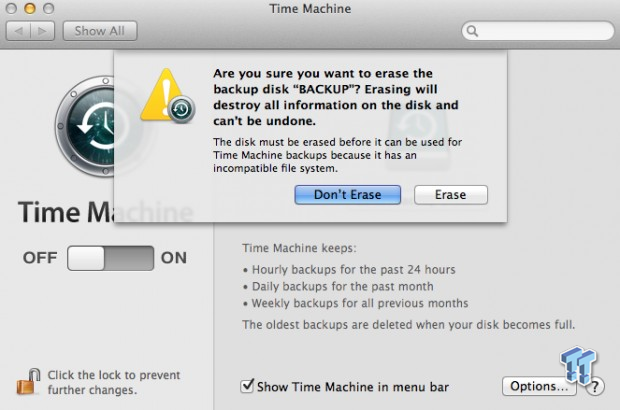Screen dimensions: 620x410
Task: Uncheck Show Time Machine in menu bar
Action: pyautogui.click(x=247, y=385)
